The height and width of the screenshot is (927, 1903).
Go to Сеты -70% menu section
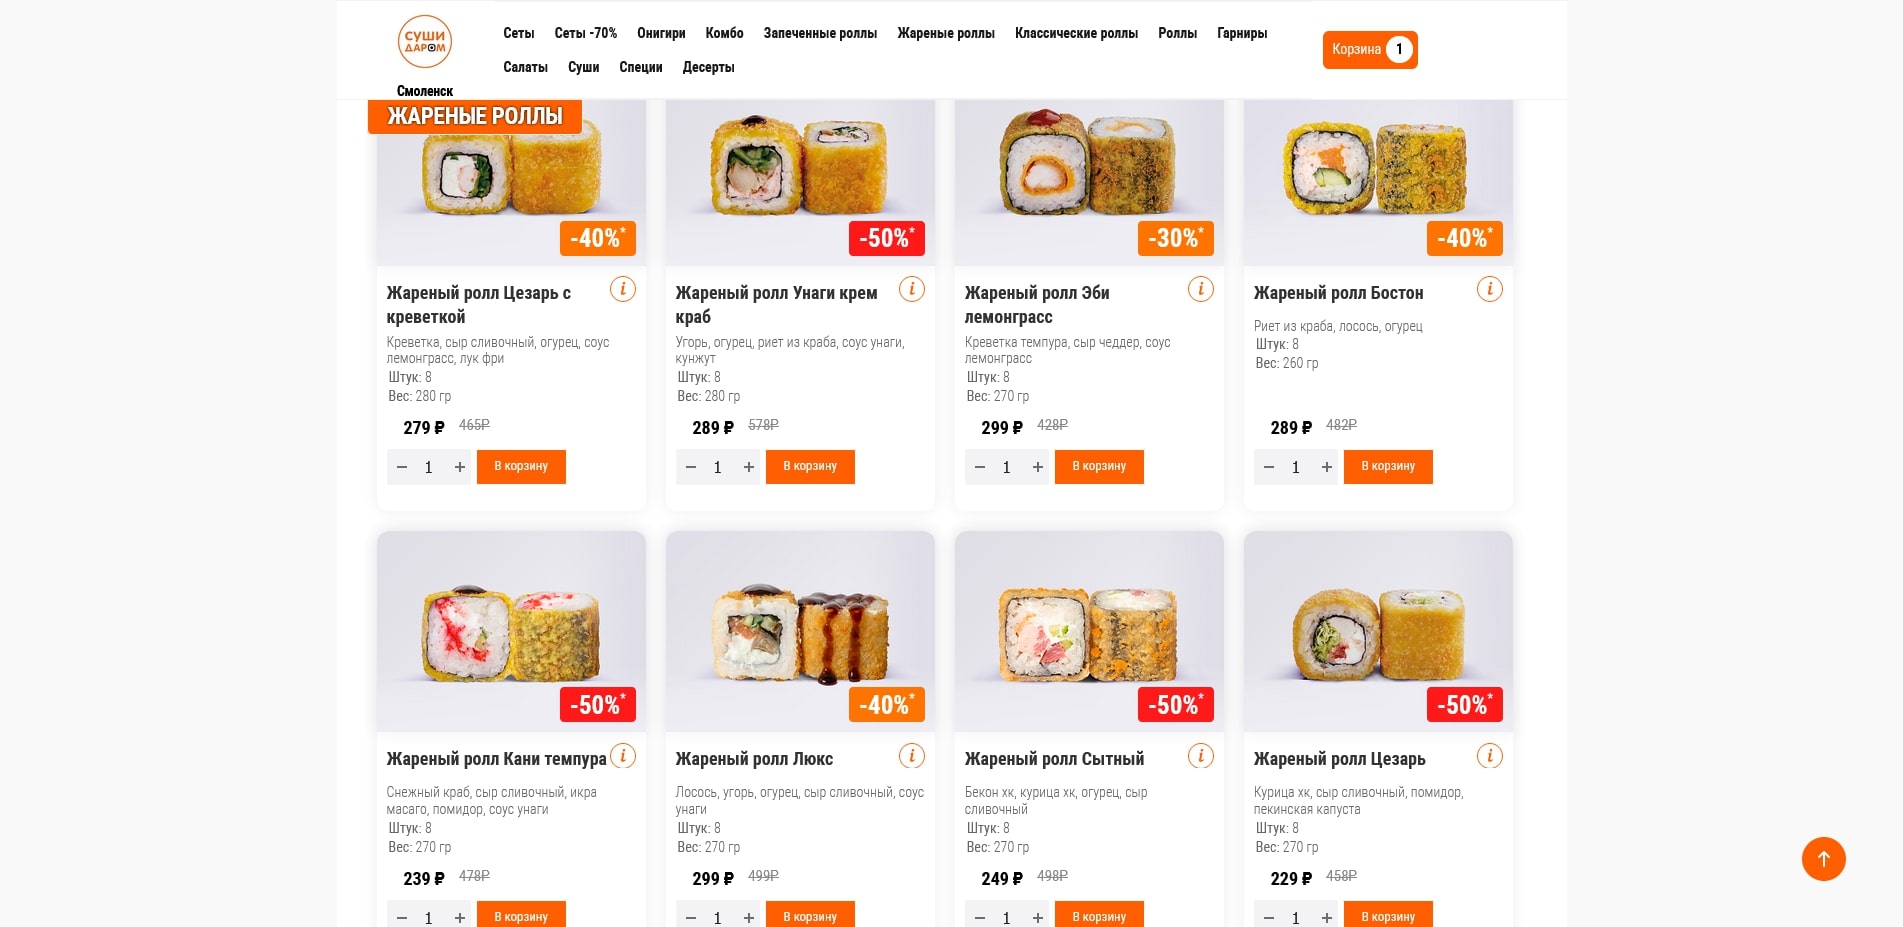pos(585,33)
